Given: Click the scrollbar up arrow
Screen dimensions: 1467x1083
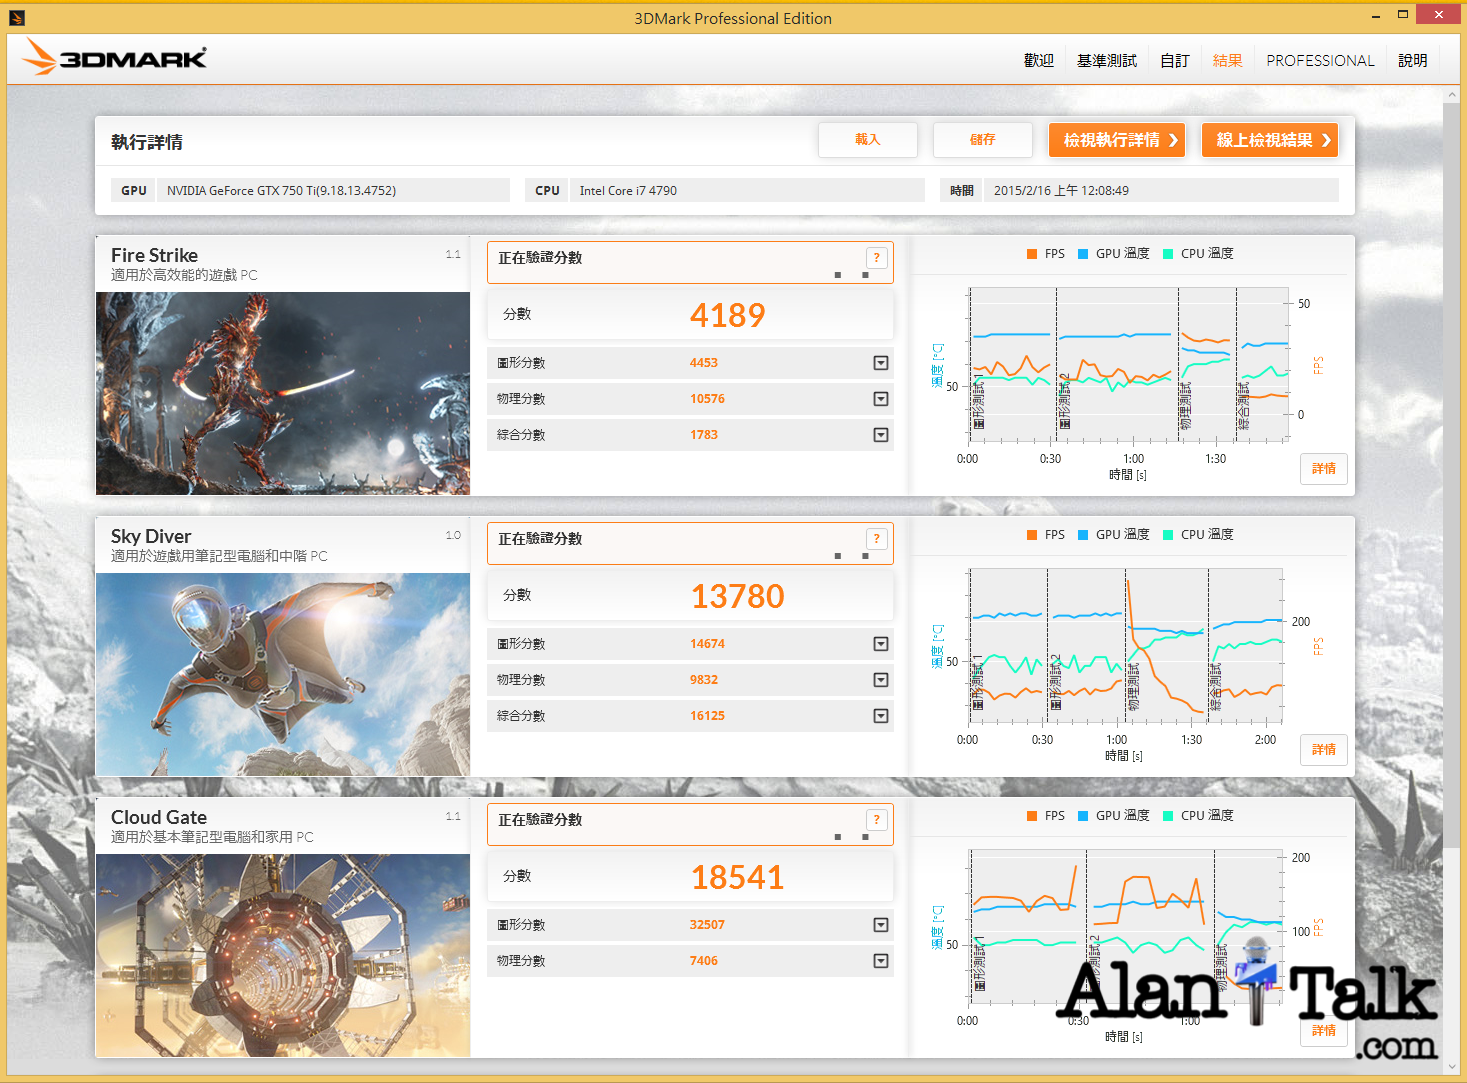Looking at the screenshot, I should click(x=1452, y=96).
